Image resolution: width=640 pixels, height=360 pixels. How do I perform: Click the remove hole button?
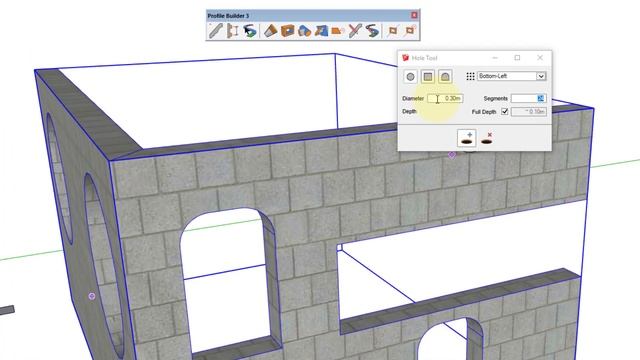[x=487, y=138]
